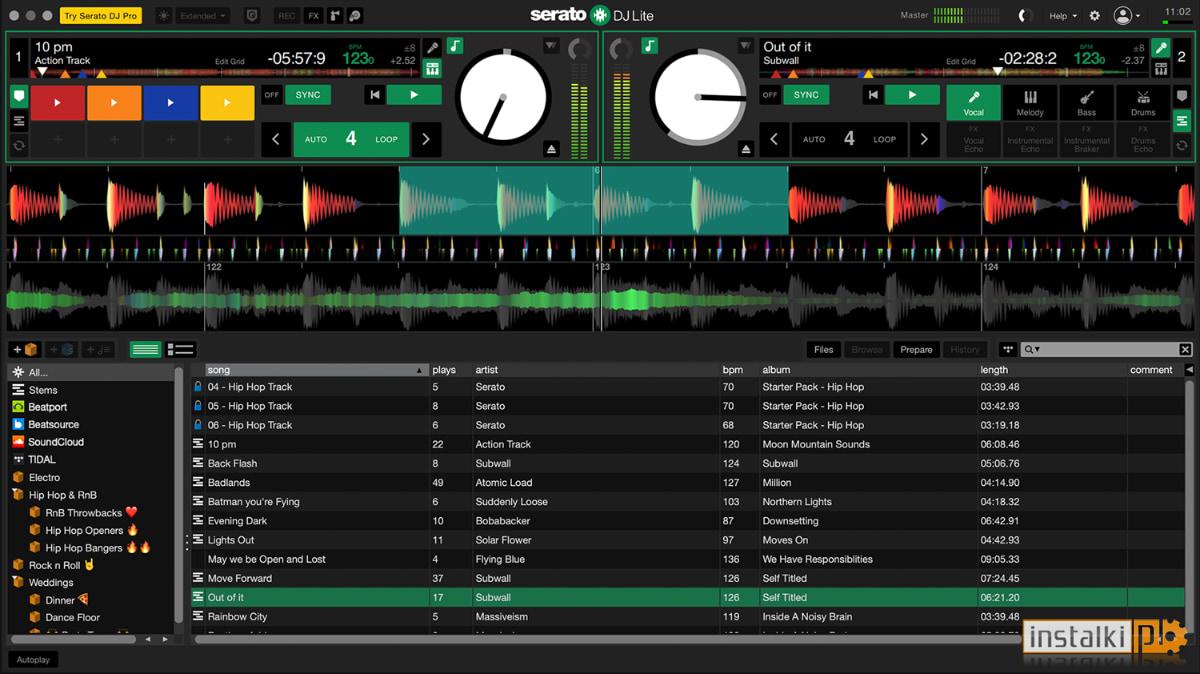Toggle the Drums stem pad

tap(1143, 103)
